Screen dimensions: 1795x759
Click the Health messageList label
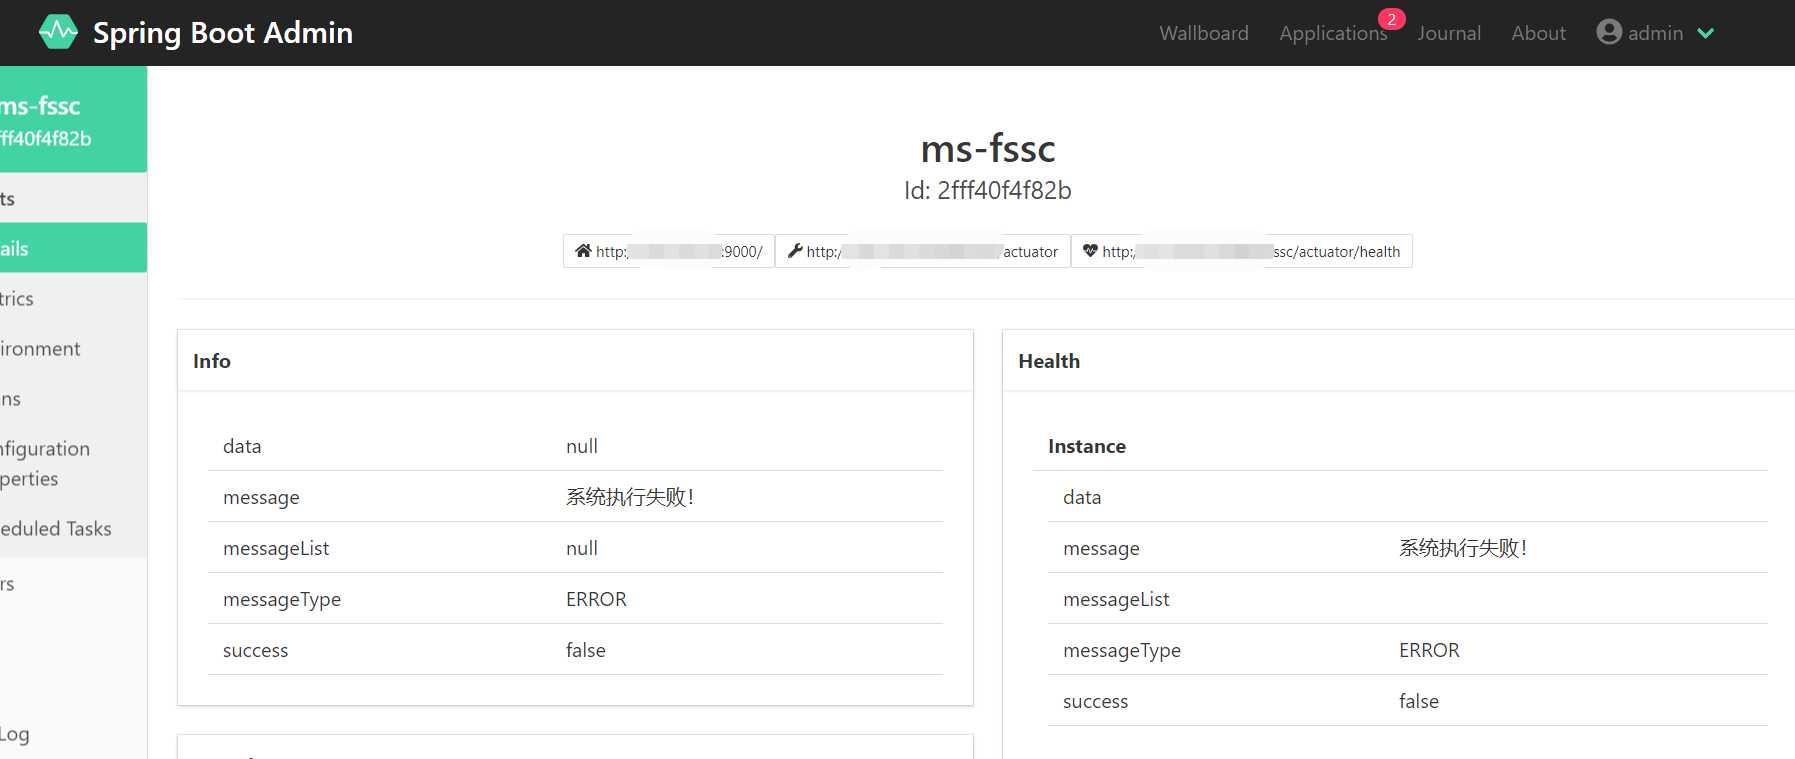pos(1116,599)
